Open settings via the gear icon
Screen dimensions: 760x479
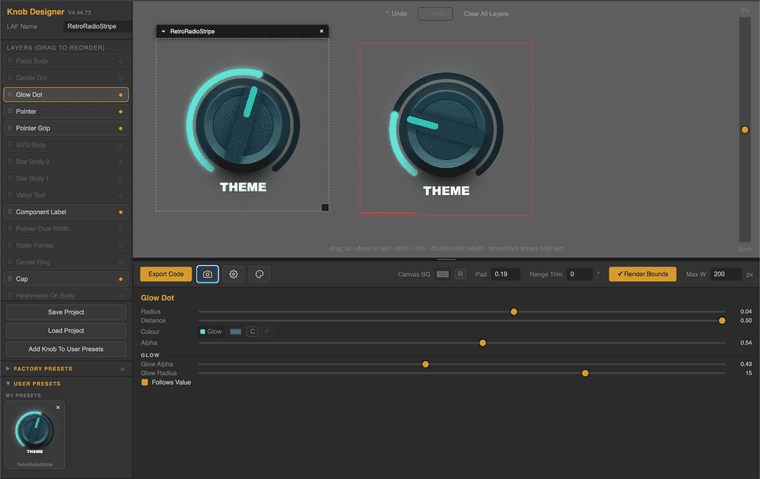tap(234, 274)
